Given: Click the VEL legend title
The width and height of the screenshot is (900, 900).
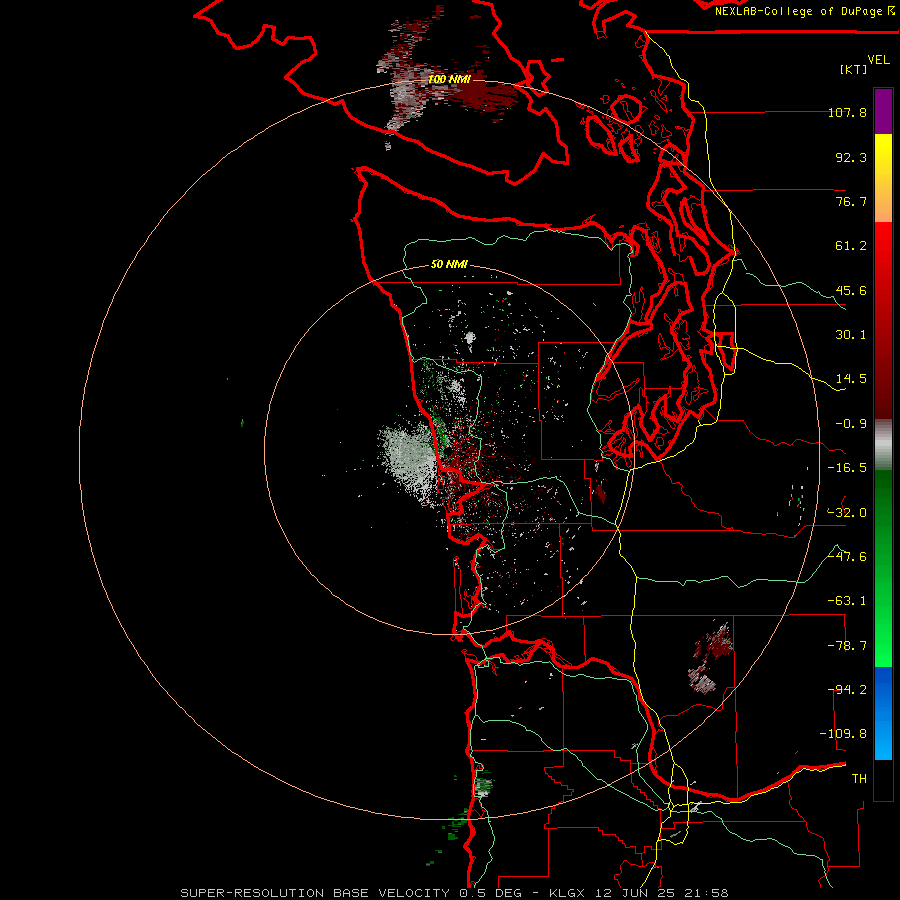Looking at the screenshot, I should pos(878,60).
